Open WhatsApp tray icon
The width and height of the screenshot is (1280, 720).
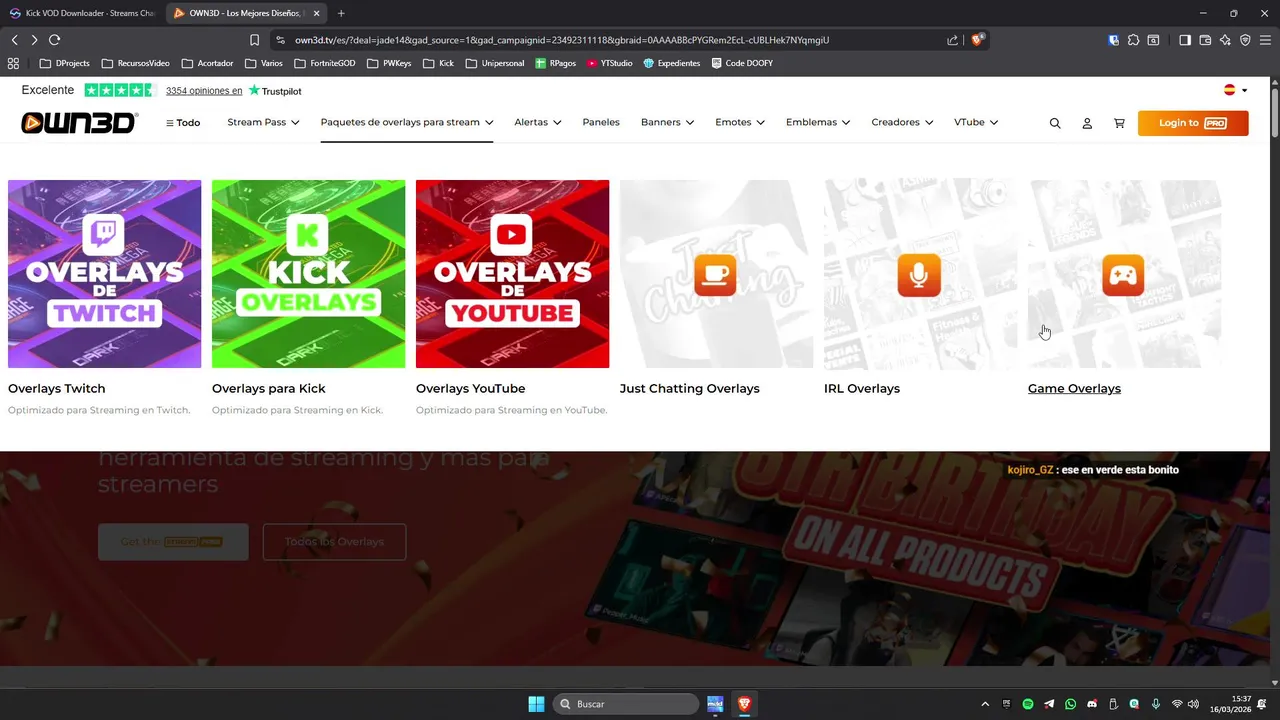click(1071, 704)
